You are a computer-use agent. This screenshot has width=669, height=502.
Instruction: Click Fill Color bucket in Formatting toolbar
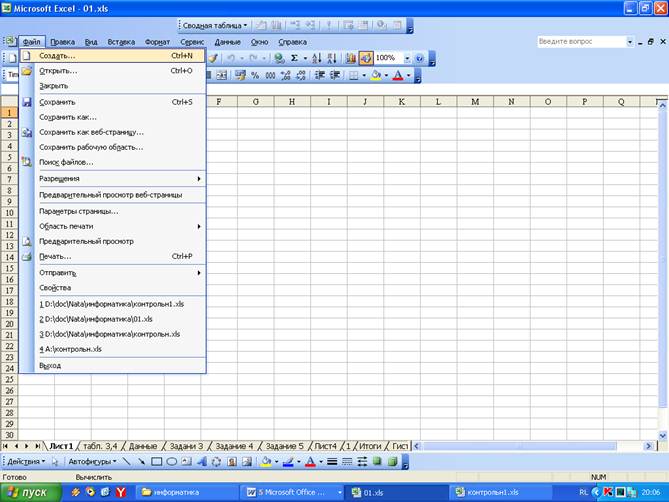(376, 76)
